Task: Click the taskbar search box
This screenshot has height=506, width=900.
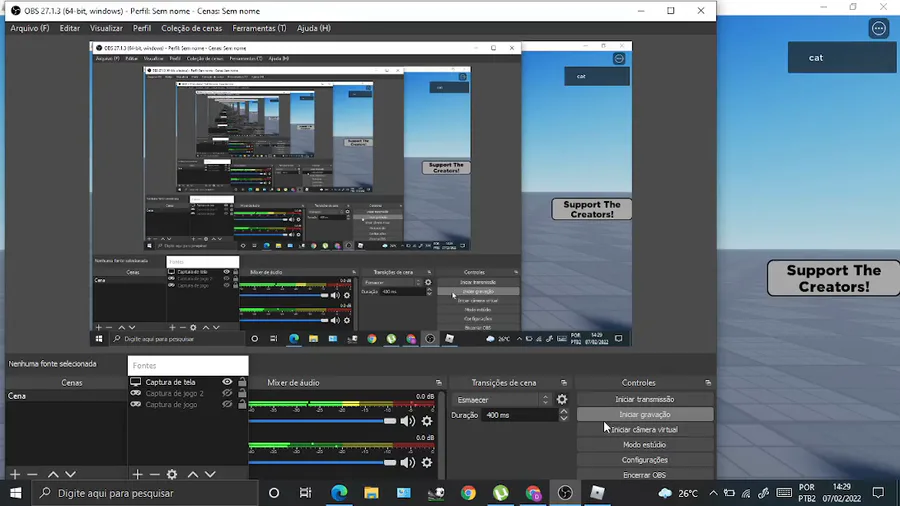Action: point(145,493)
